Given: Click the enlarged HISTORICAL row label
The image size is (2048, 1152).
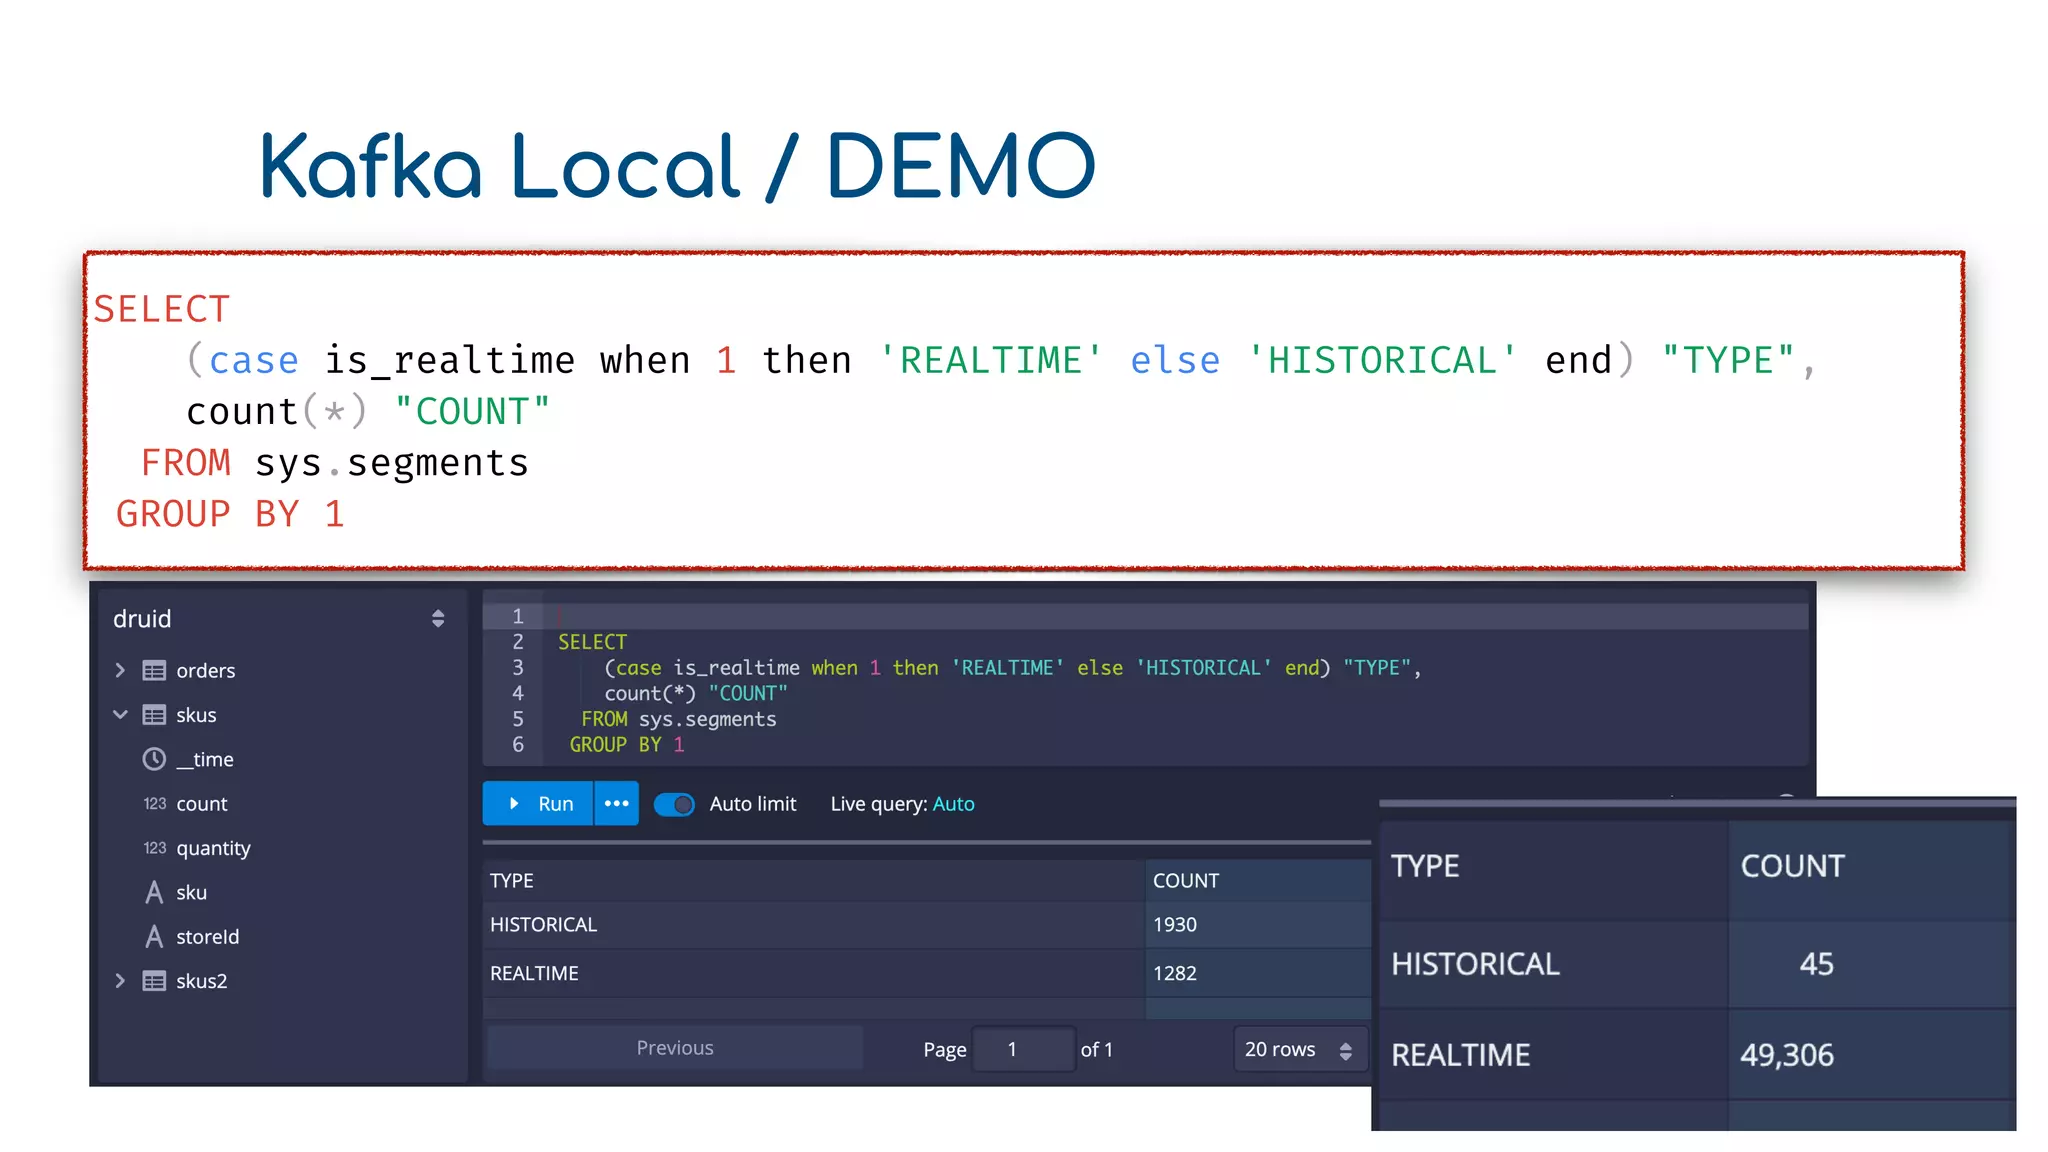Looking at the screenshot, I should [x=1475, y=963].
